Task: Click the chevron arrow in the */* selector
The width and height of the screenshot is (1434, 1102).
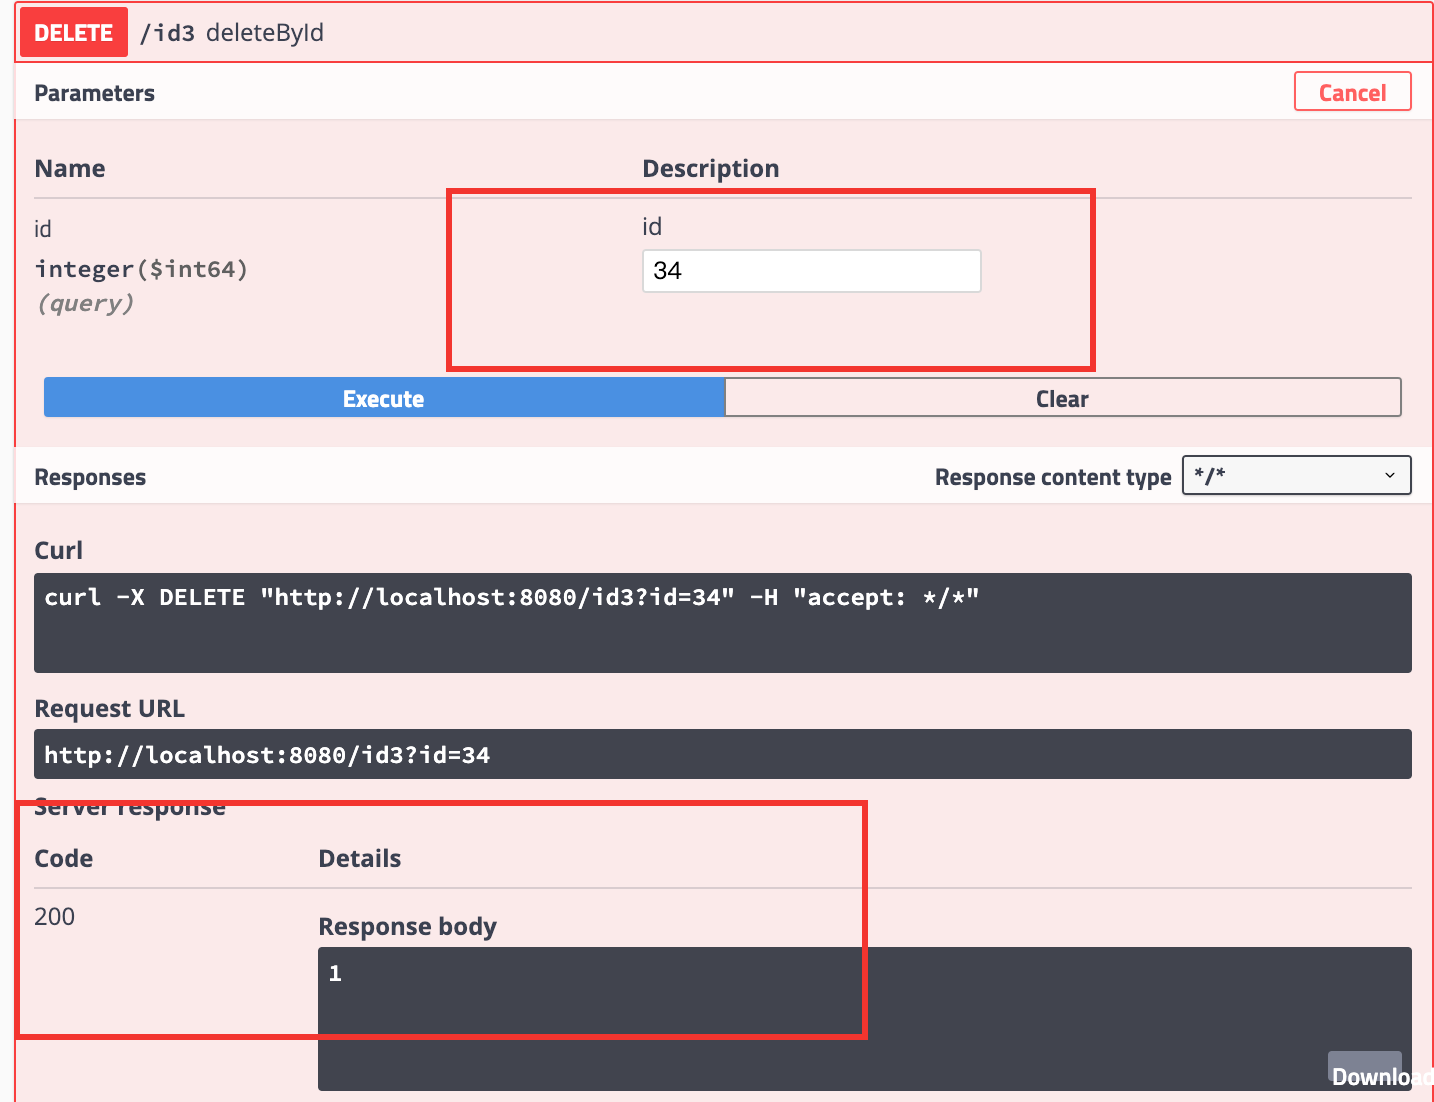Action: tap(1389, 476)
